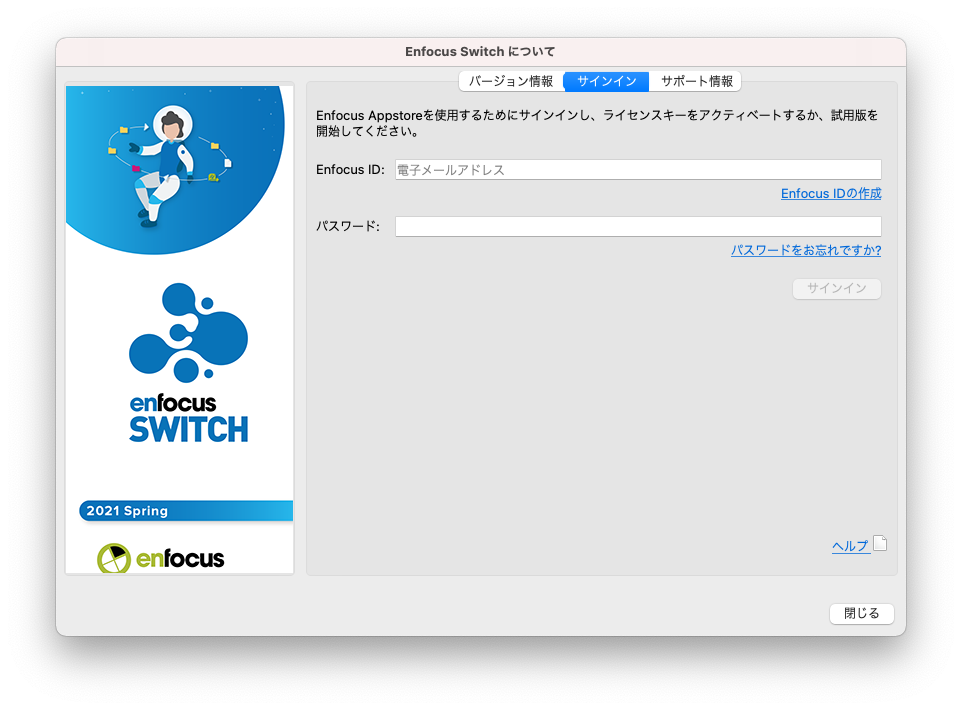Viewport: 962px width, 710px height.
Task: Click the パスワードをお忘れですか? link
Action: coord(806,250)
